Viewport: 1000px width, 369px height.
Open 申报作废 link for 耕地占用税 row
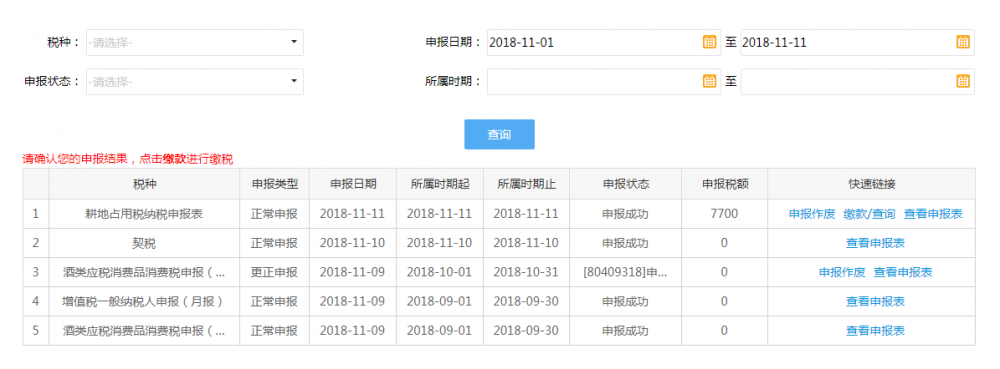pyautogui.click(x=812, y=214)
